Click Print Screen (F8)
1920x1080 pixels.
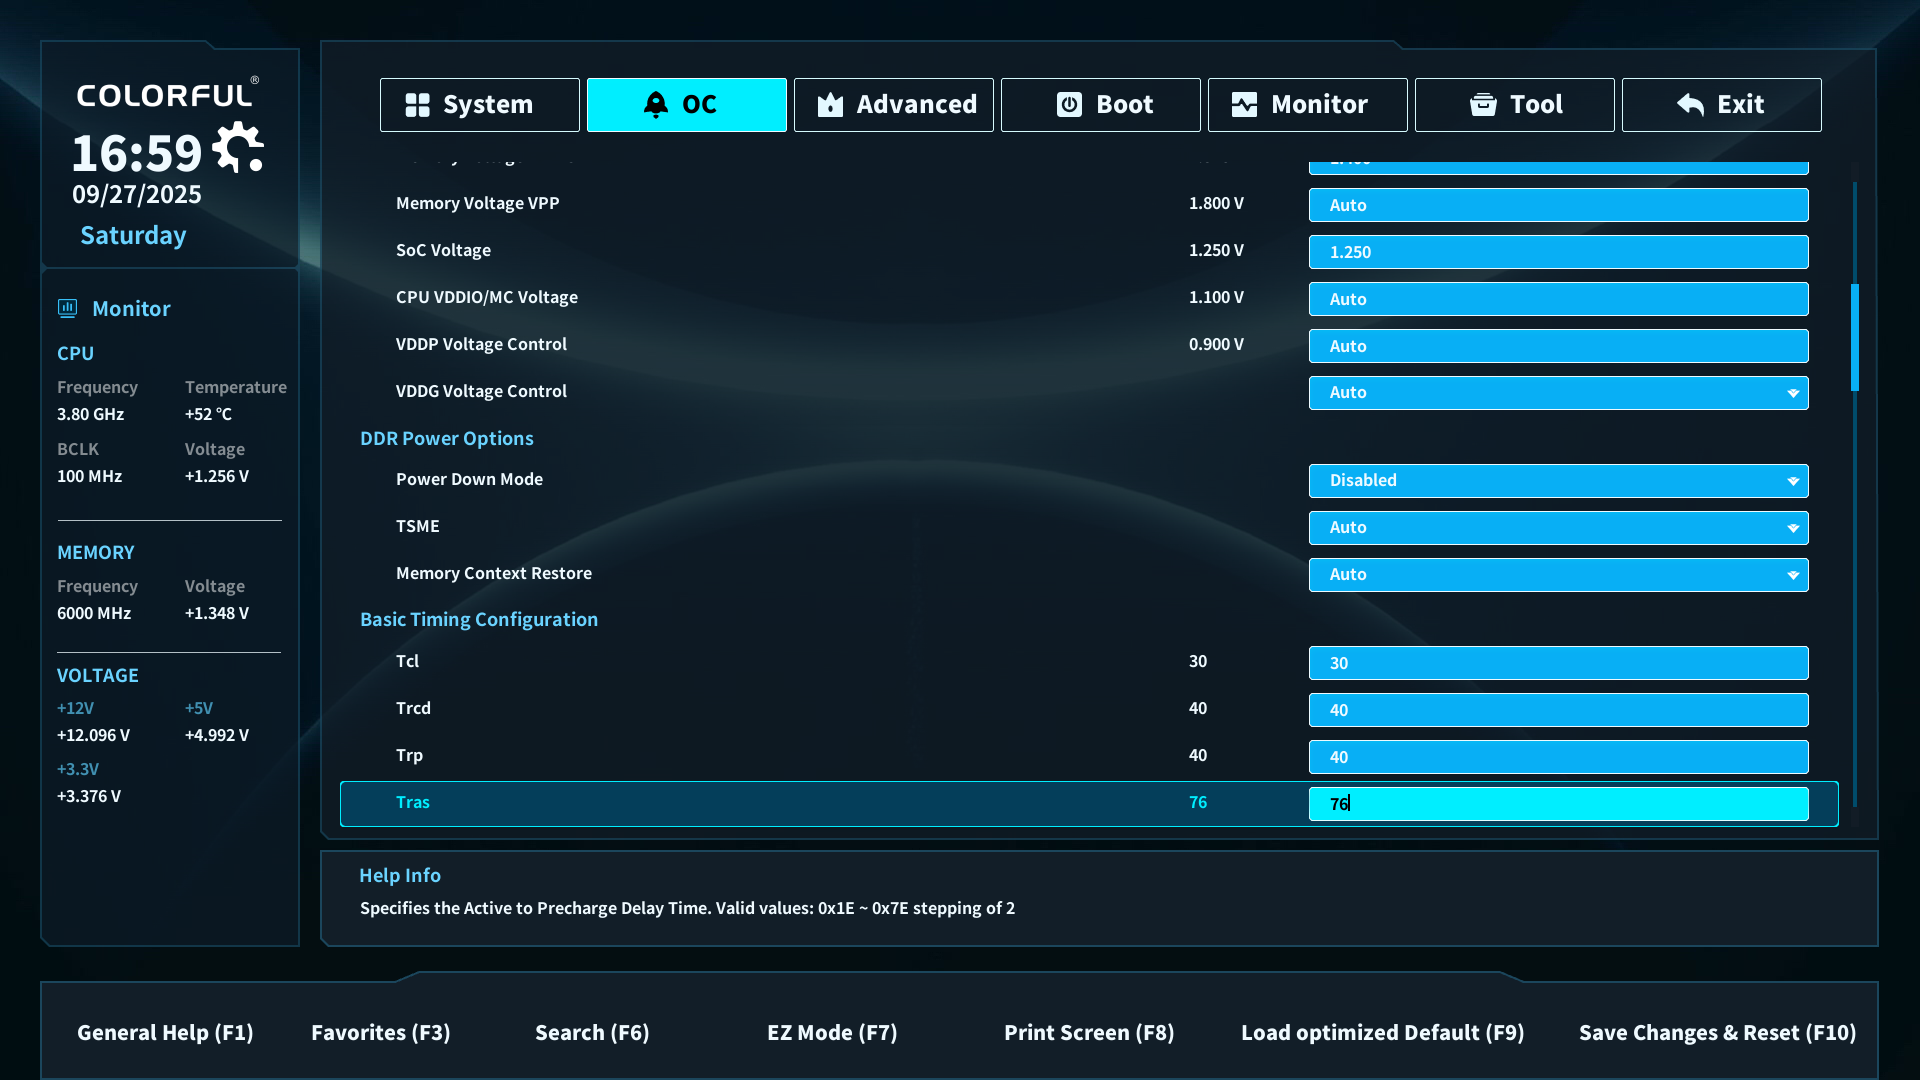(1089, 1033)
